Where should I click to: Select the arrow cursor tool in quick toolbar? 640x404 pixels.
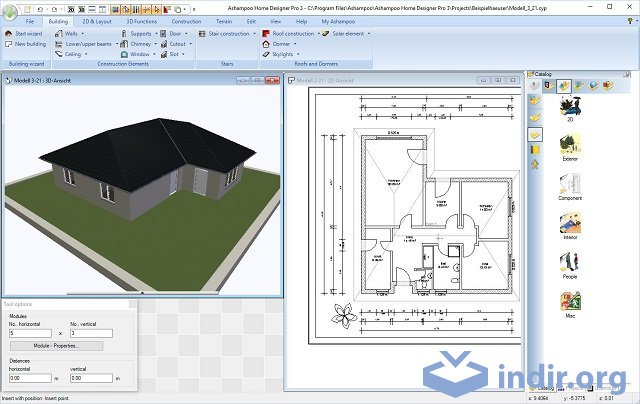tap(156, 9)
